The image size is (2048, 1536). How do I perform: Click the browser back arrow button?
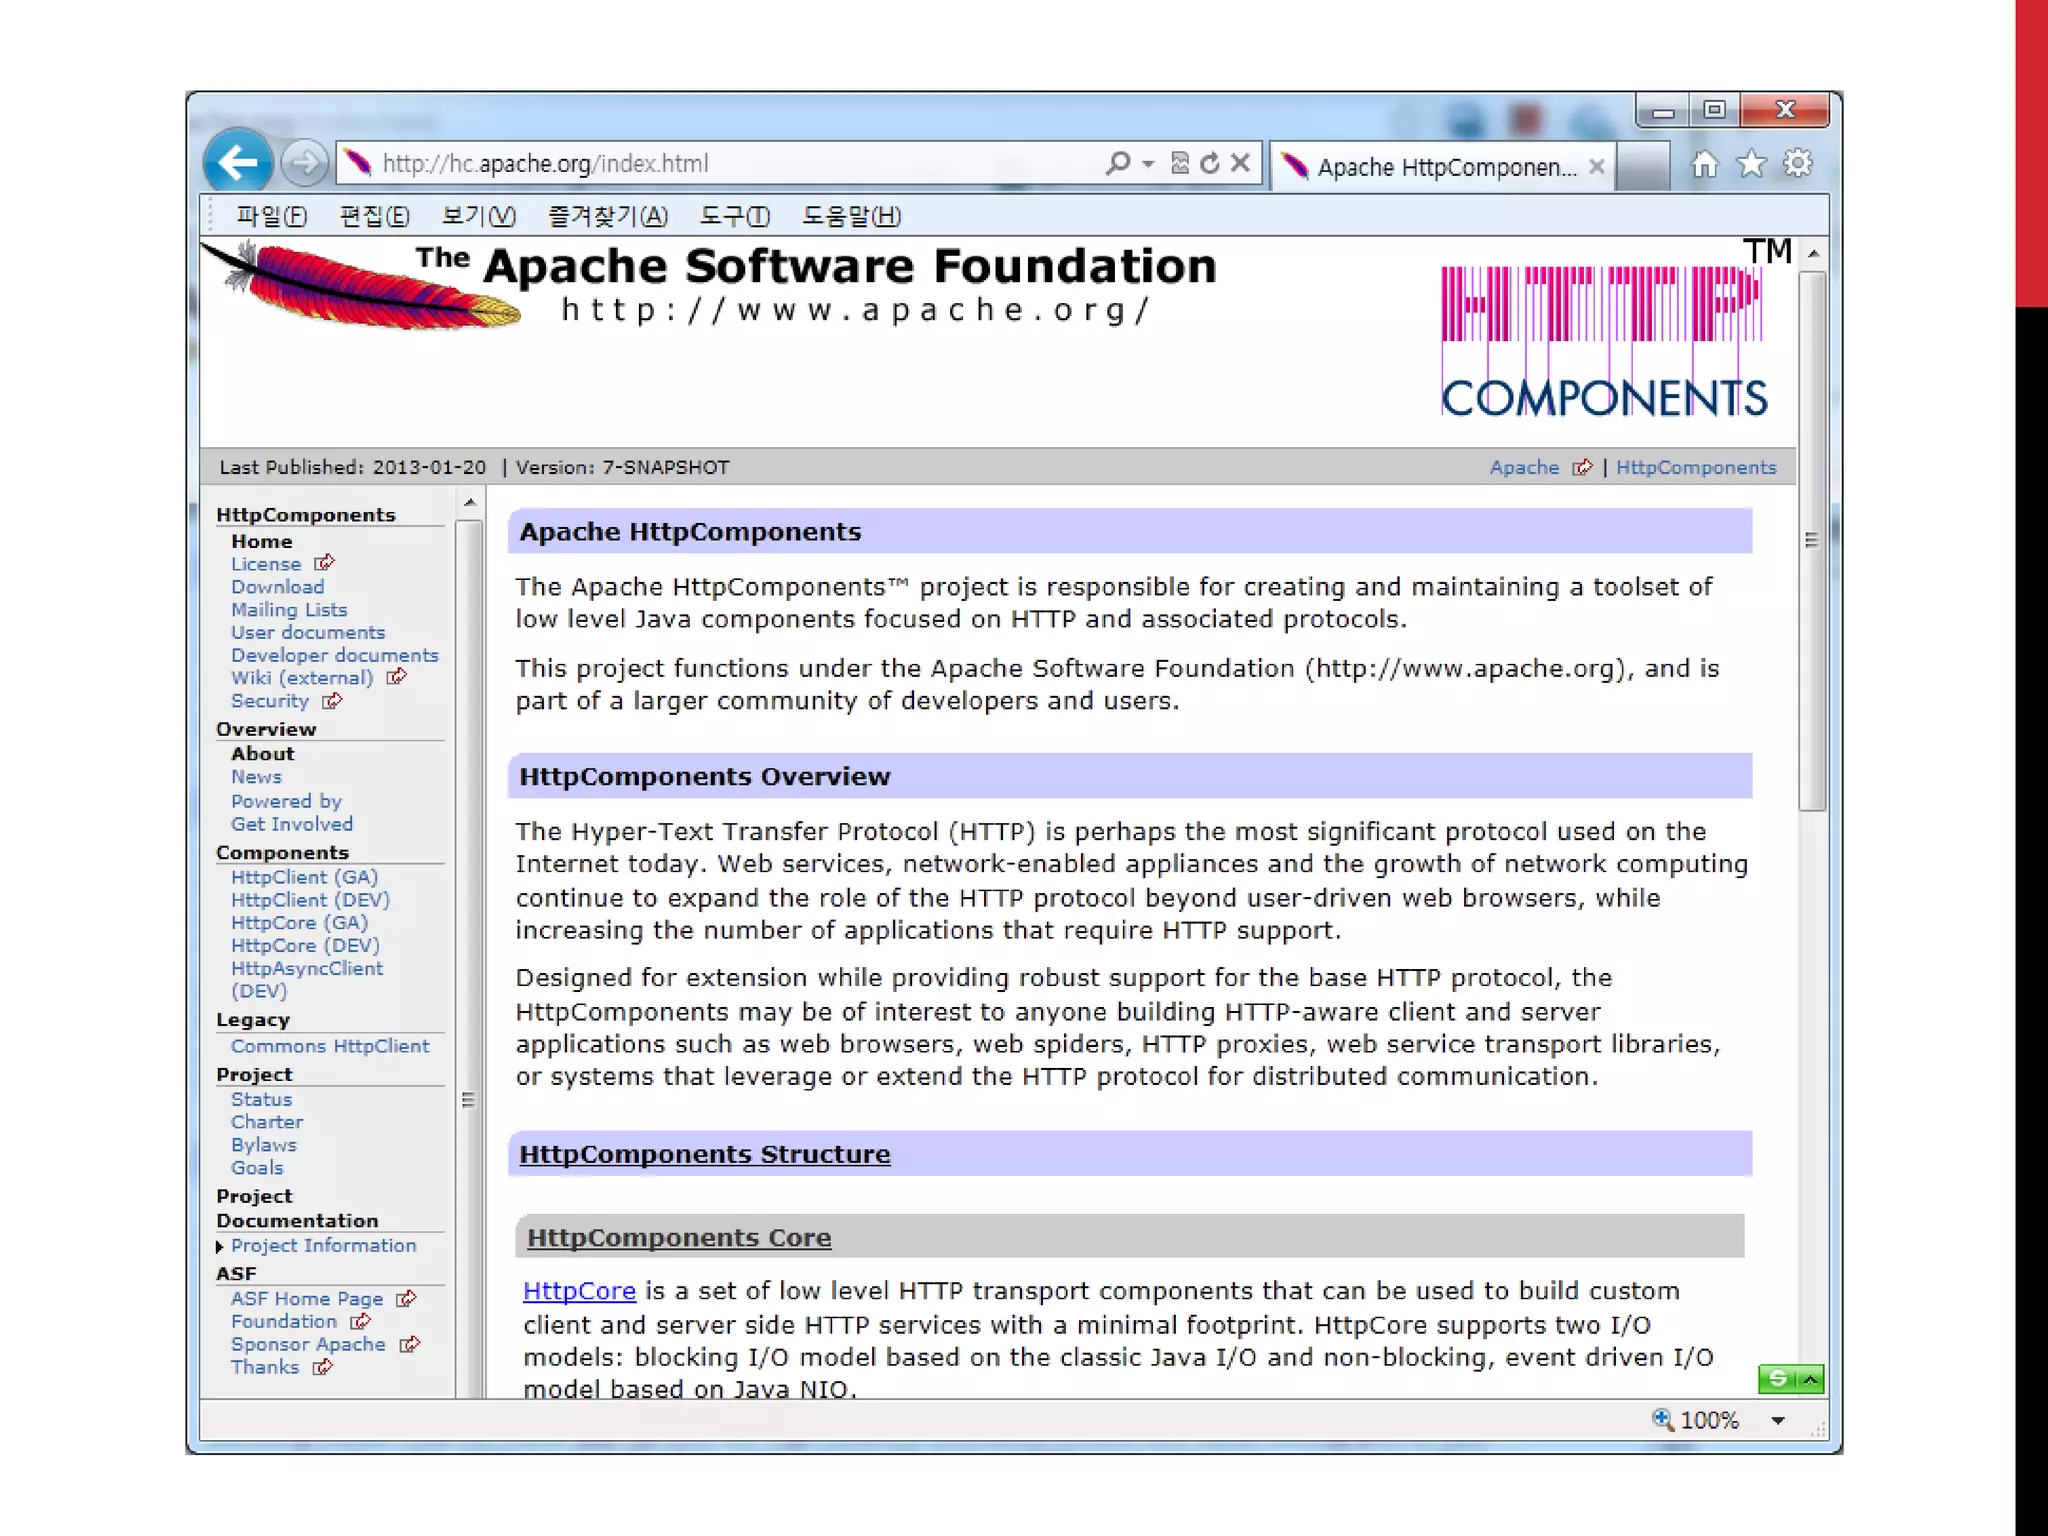[238, 163]
